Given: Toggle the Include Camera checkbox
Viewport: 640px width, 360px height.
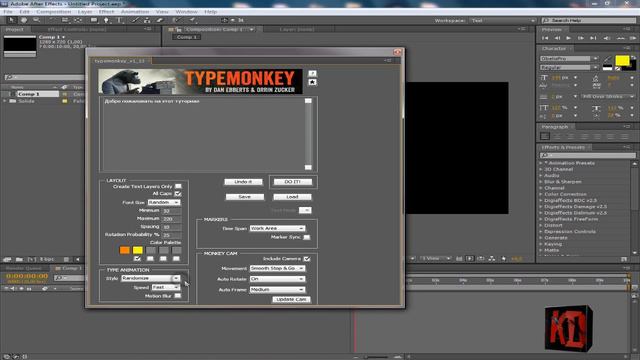Looking at the screenshot, I should (x=307, y=259).
